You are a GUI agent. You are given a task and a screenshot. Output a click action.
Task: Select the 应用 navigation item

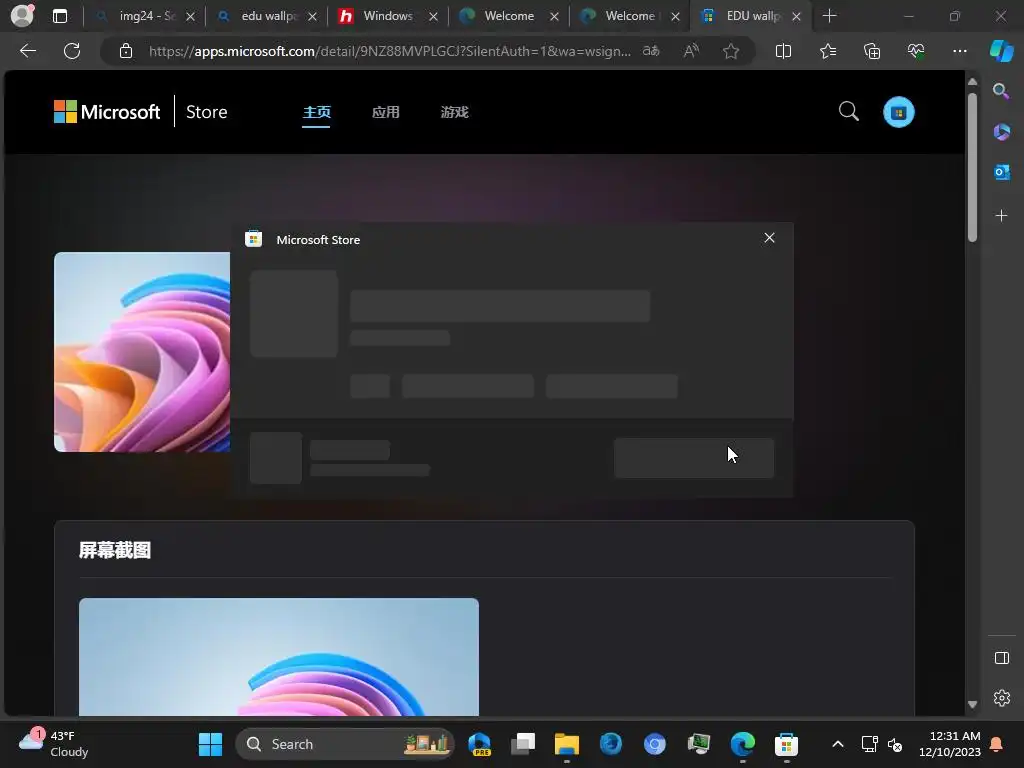(385, 112)
